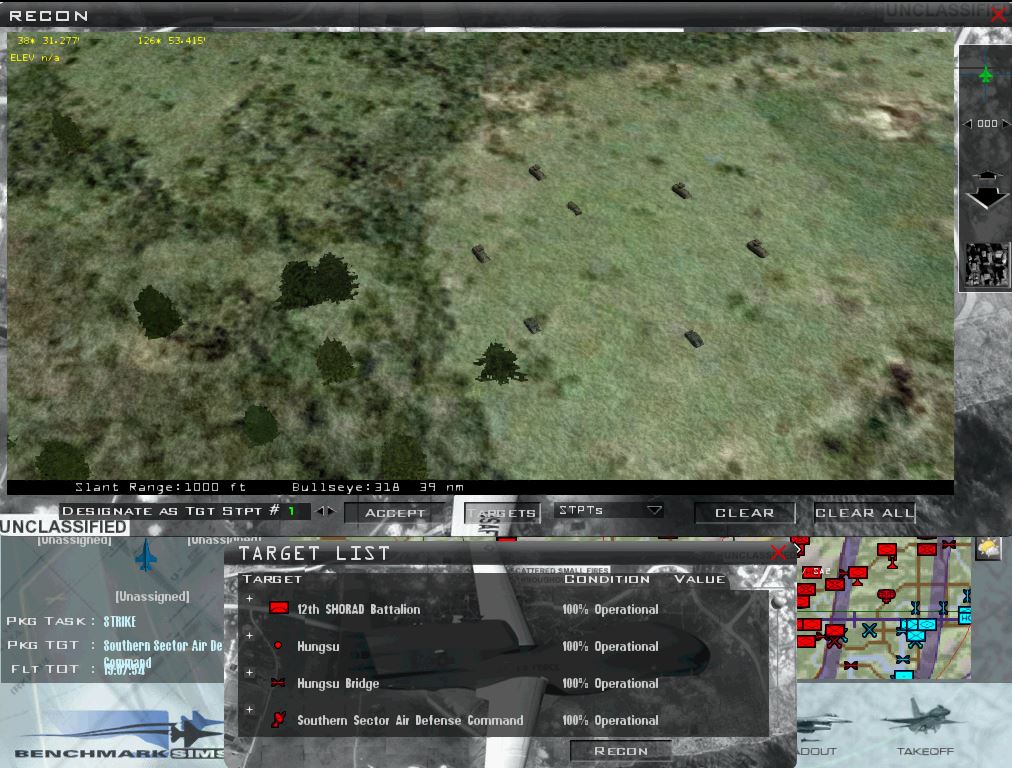
Task: Click the Clear All button
Action: click(864, 513)
